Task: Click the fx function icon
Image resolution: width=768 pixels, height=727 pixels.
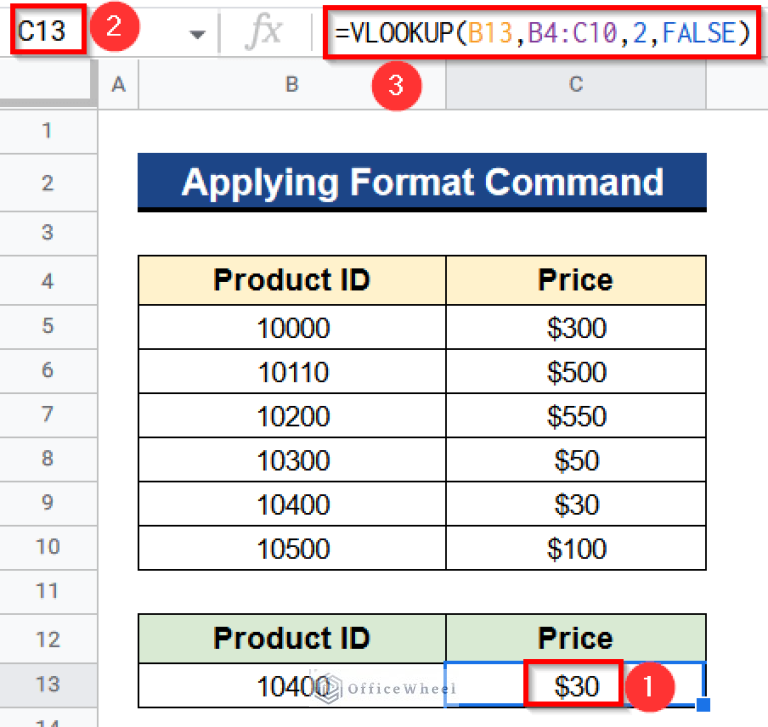Action: (x=264, y=33)
